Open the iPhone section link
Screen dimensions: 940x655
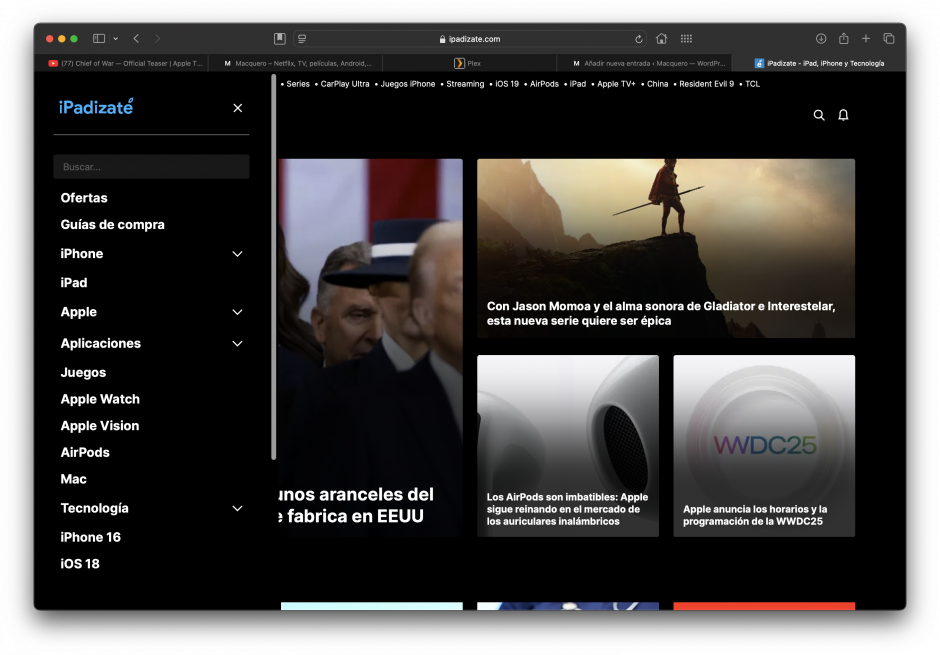[x=82, y=253]
